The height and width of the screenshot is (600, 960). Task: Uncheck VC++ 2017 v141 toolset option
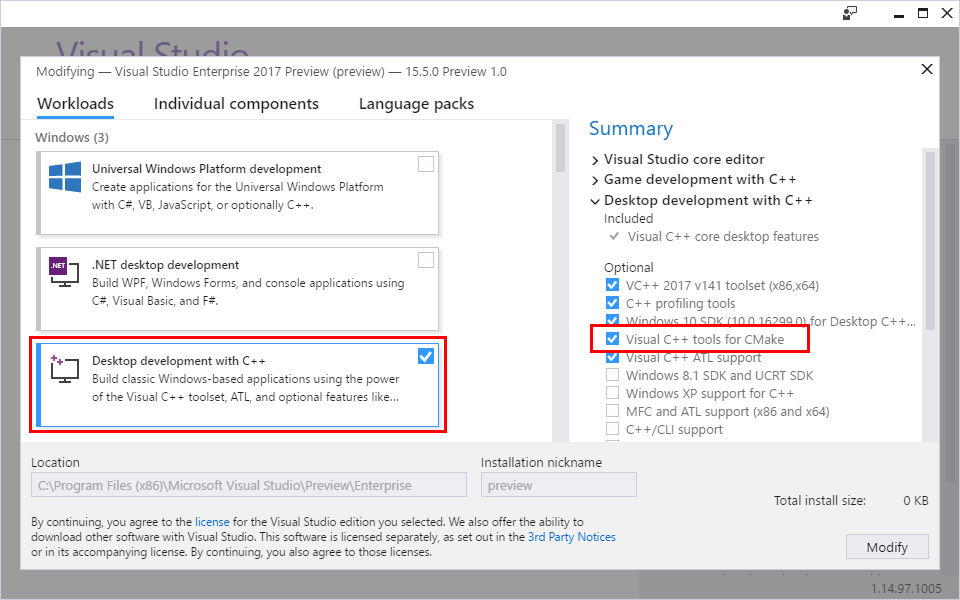pyautogui.click(x=612, y=285)
